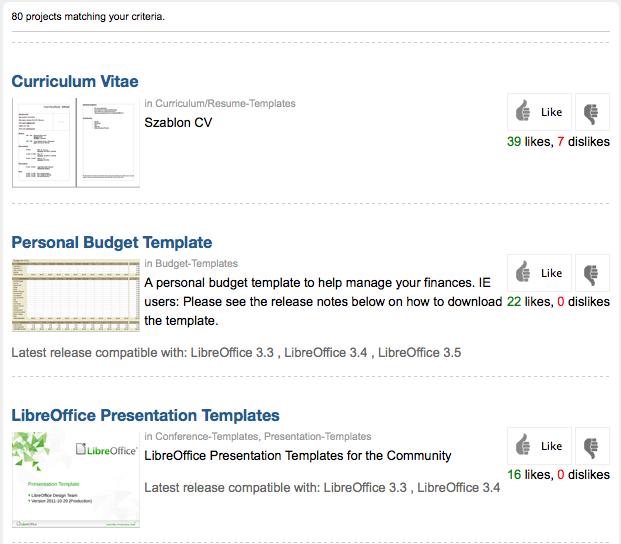The width and height of the screenshot is (621, 544).
Task: Dislike the Curriculum Vitae template
Action: coord(591,112)
